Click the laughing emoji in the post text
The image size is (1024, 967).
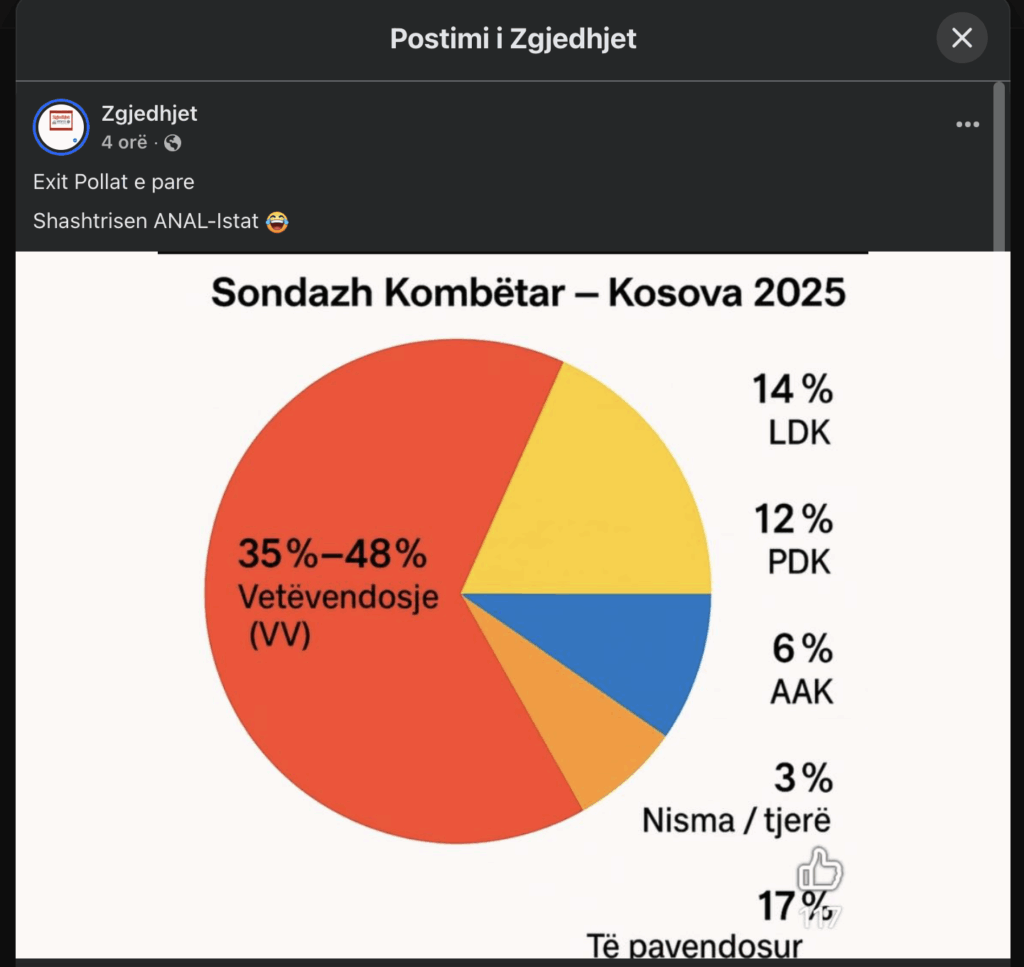(278, 222)
